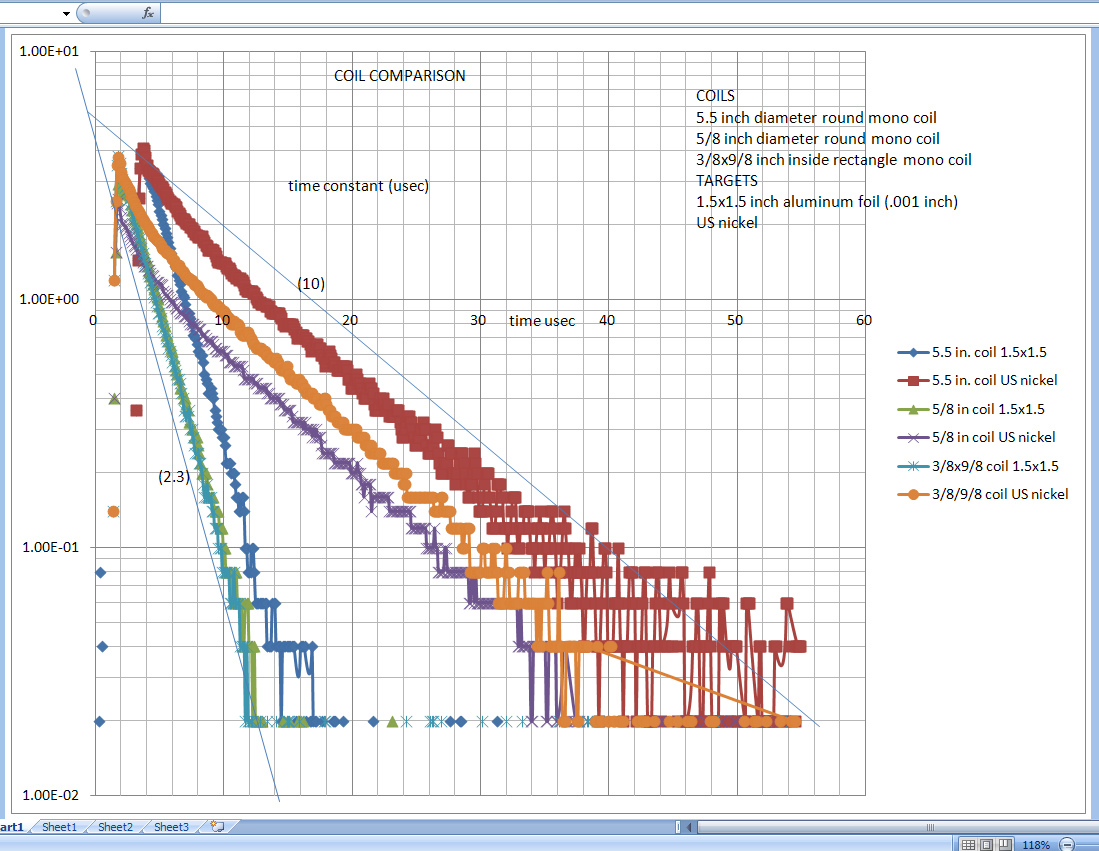Click the '(2.3)' time constant annotation
This screenshot has width=1099, height=851.
pyautogui.click(x=174, y=477)
